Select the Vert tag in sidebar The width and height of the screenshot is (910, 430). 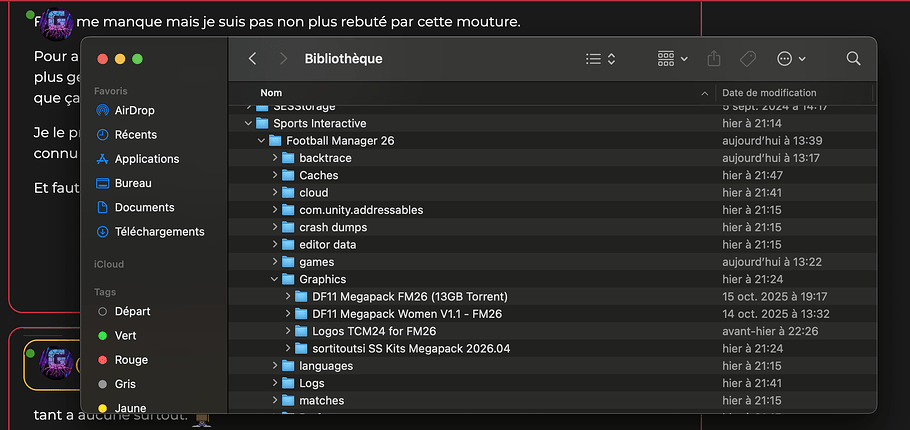pyautogui.click(x=125, y=336)
